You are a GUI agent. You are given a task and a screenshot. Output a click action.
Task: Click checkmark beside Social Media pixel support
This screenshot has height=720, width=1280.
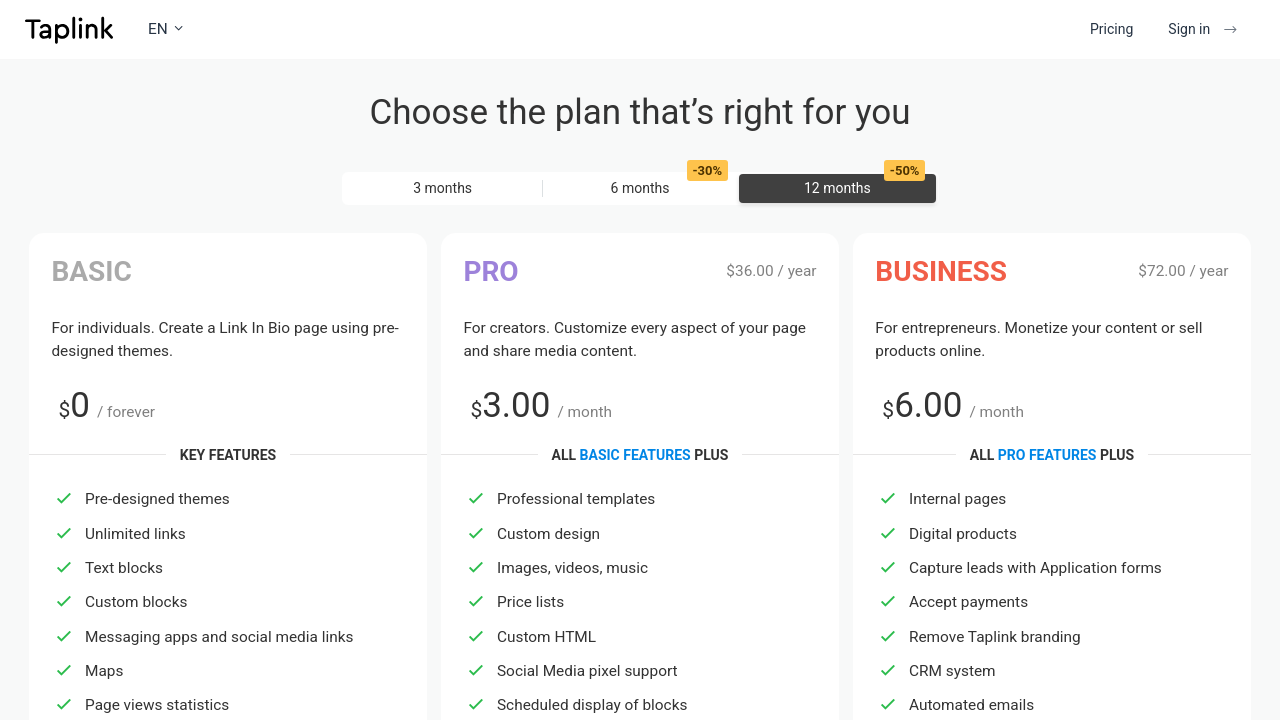[476, 671]
